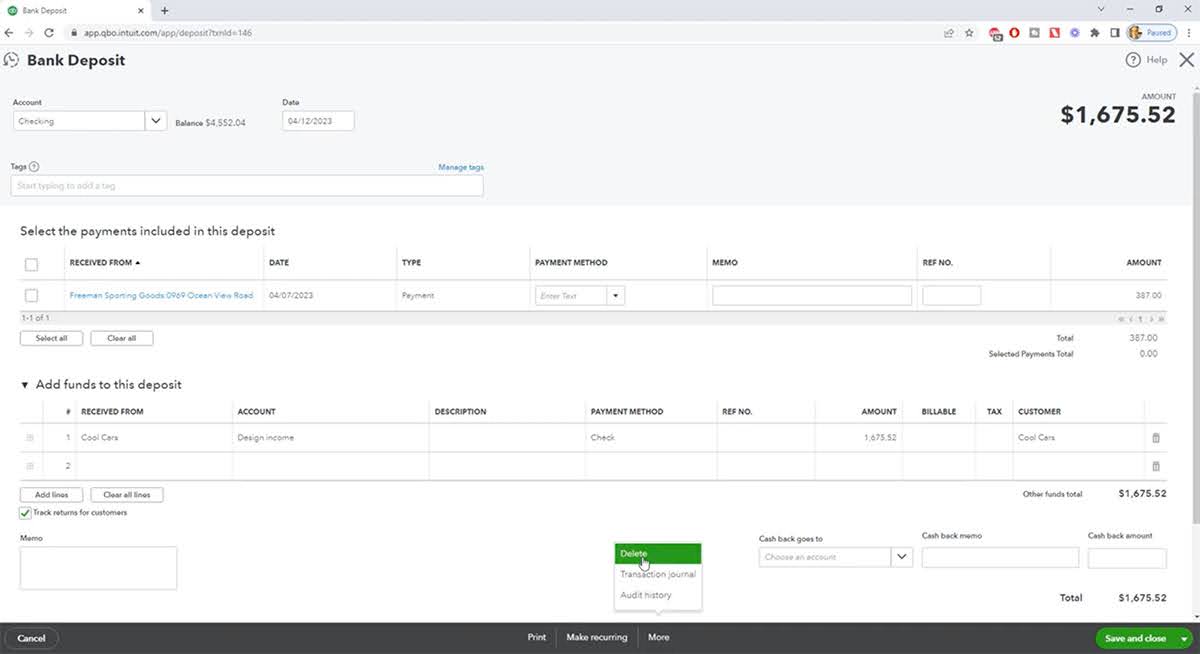Check the select-all payments header checkbox

pyautogui.click(x=31, y=265)
